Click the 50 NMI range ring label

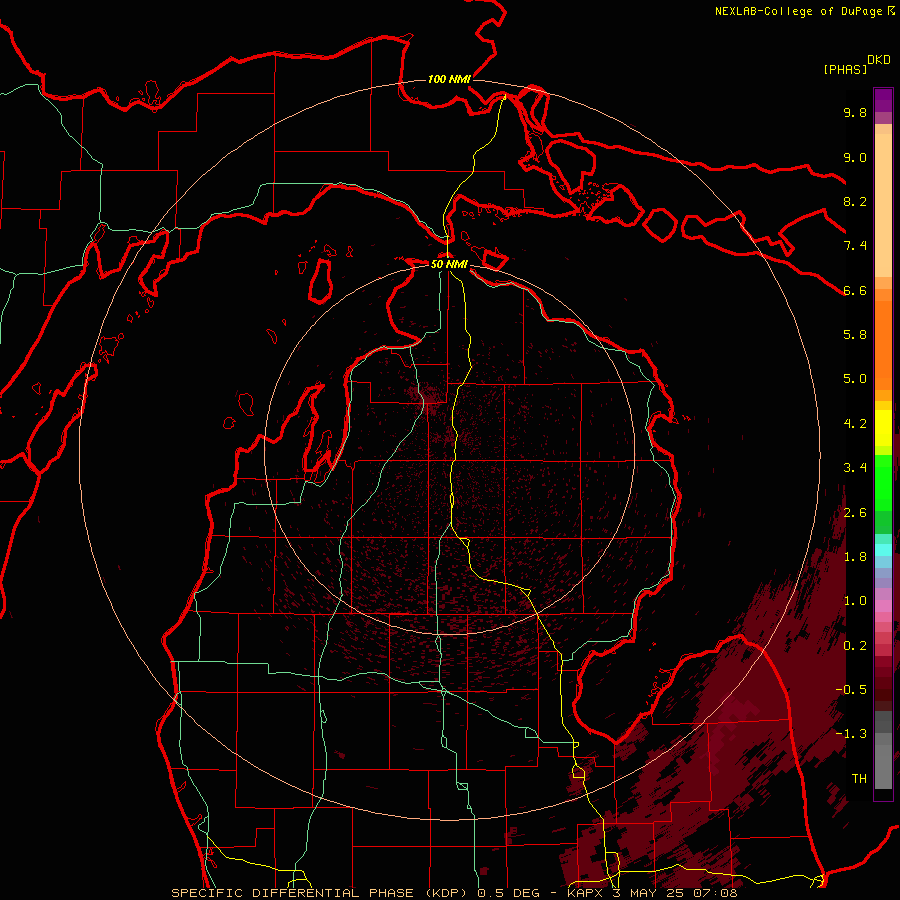(449, 264)
